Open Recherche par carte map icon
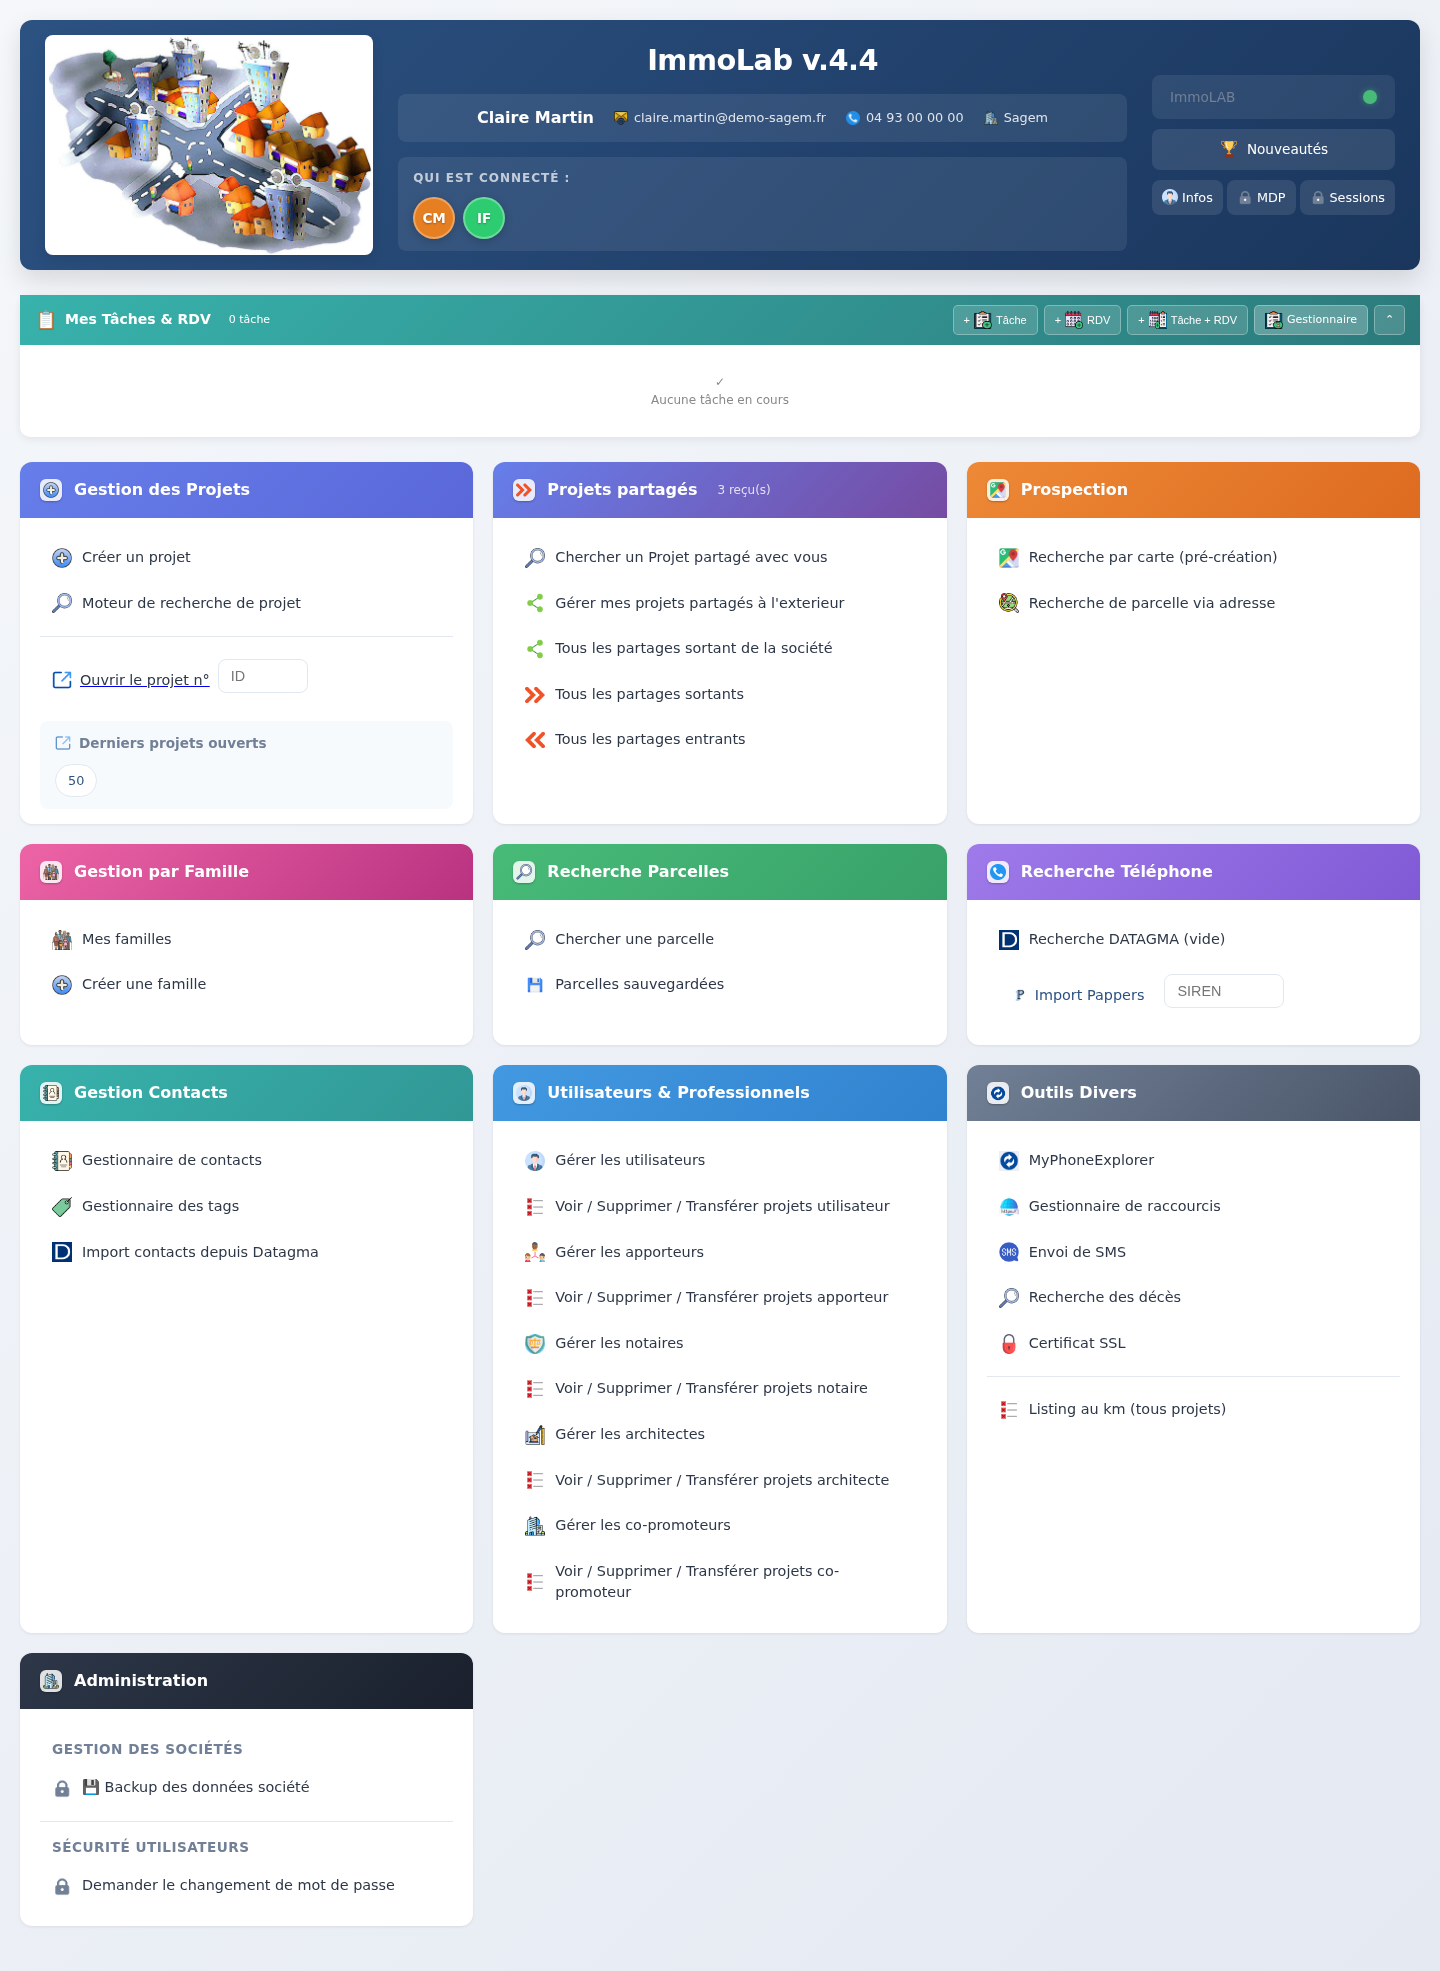 pos(1009,558)
